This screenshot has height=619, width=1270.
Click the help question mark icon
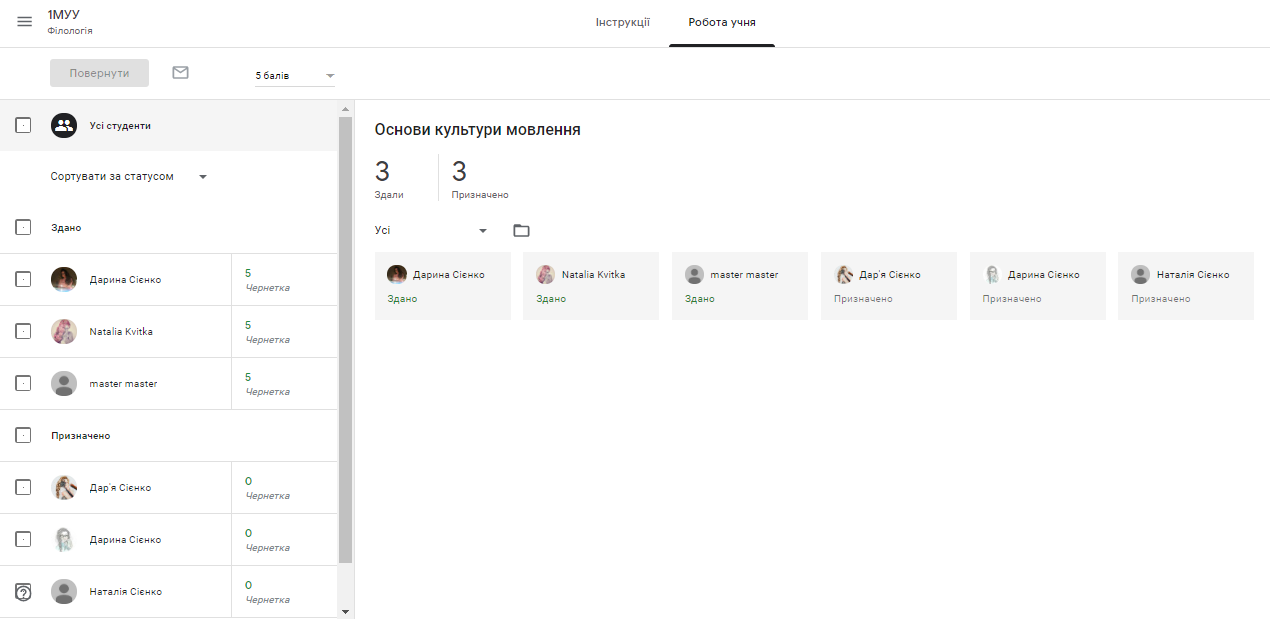24,592
